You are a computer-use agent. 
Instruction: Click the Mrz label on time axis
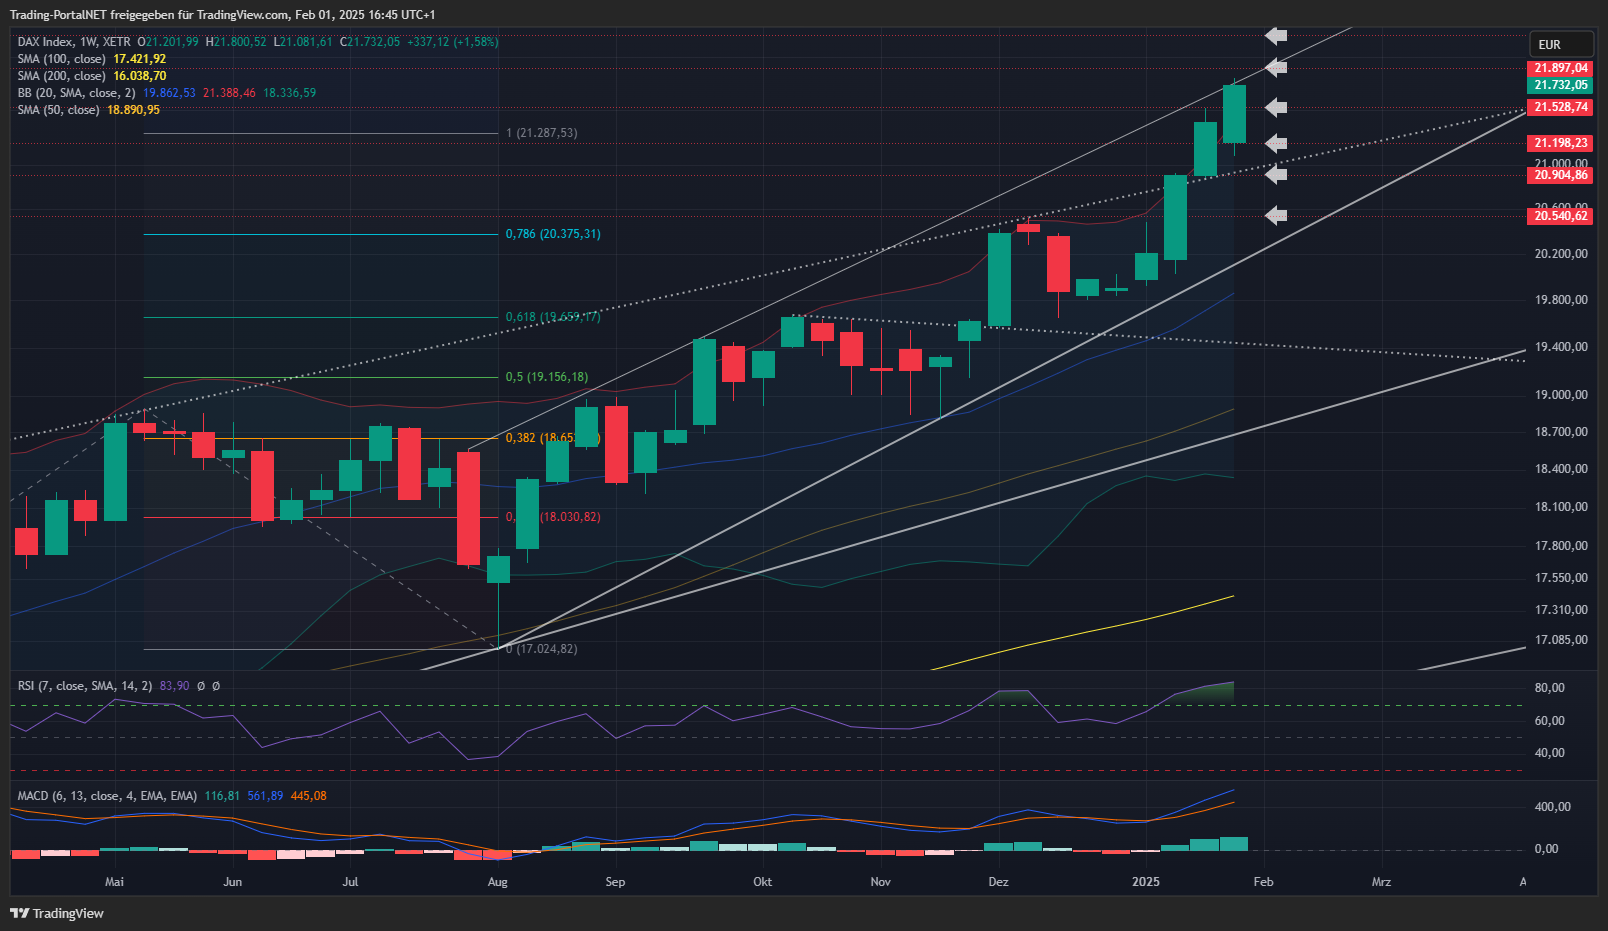point(1382,882)
